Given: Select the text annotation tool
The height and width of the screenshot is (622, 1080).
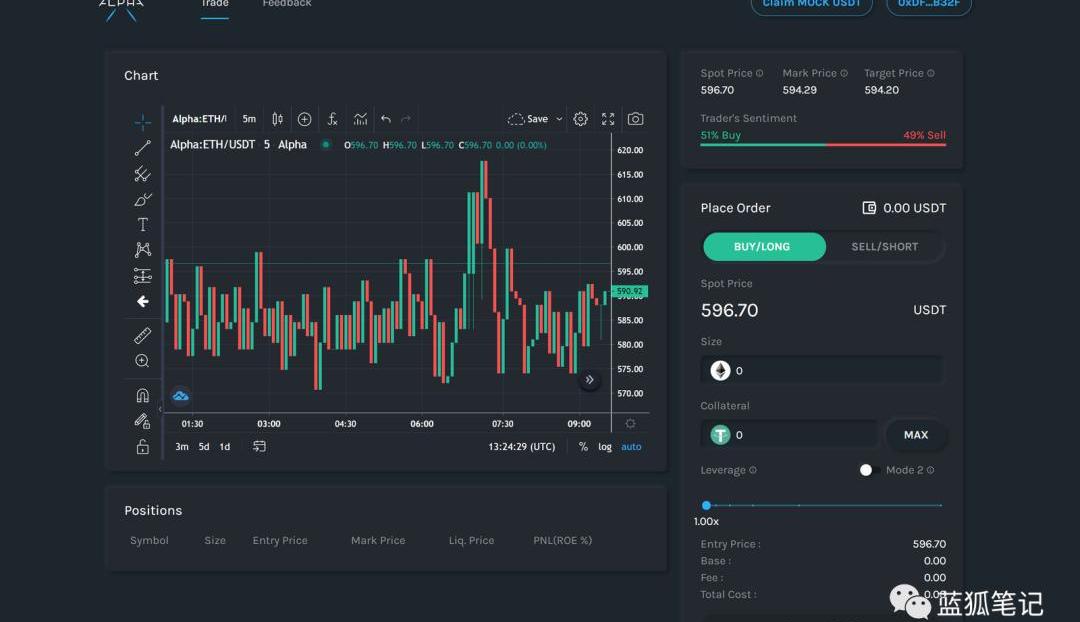Looking at the screenshot, I should [x=143, y=225].
